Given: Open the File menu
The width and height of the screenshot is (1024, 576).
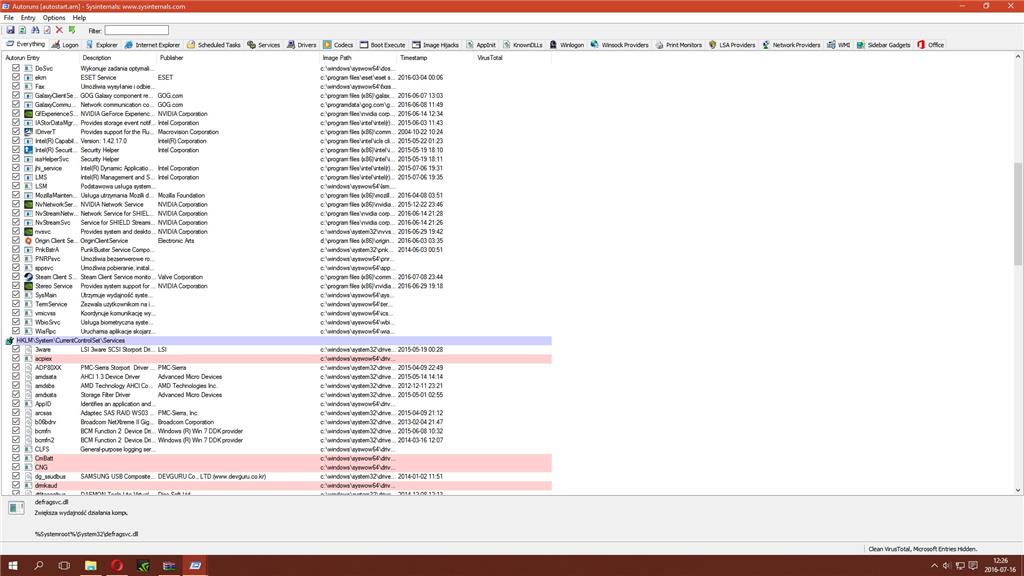Looking at the screenshot, I should coord(8,18).
